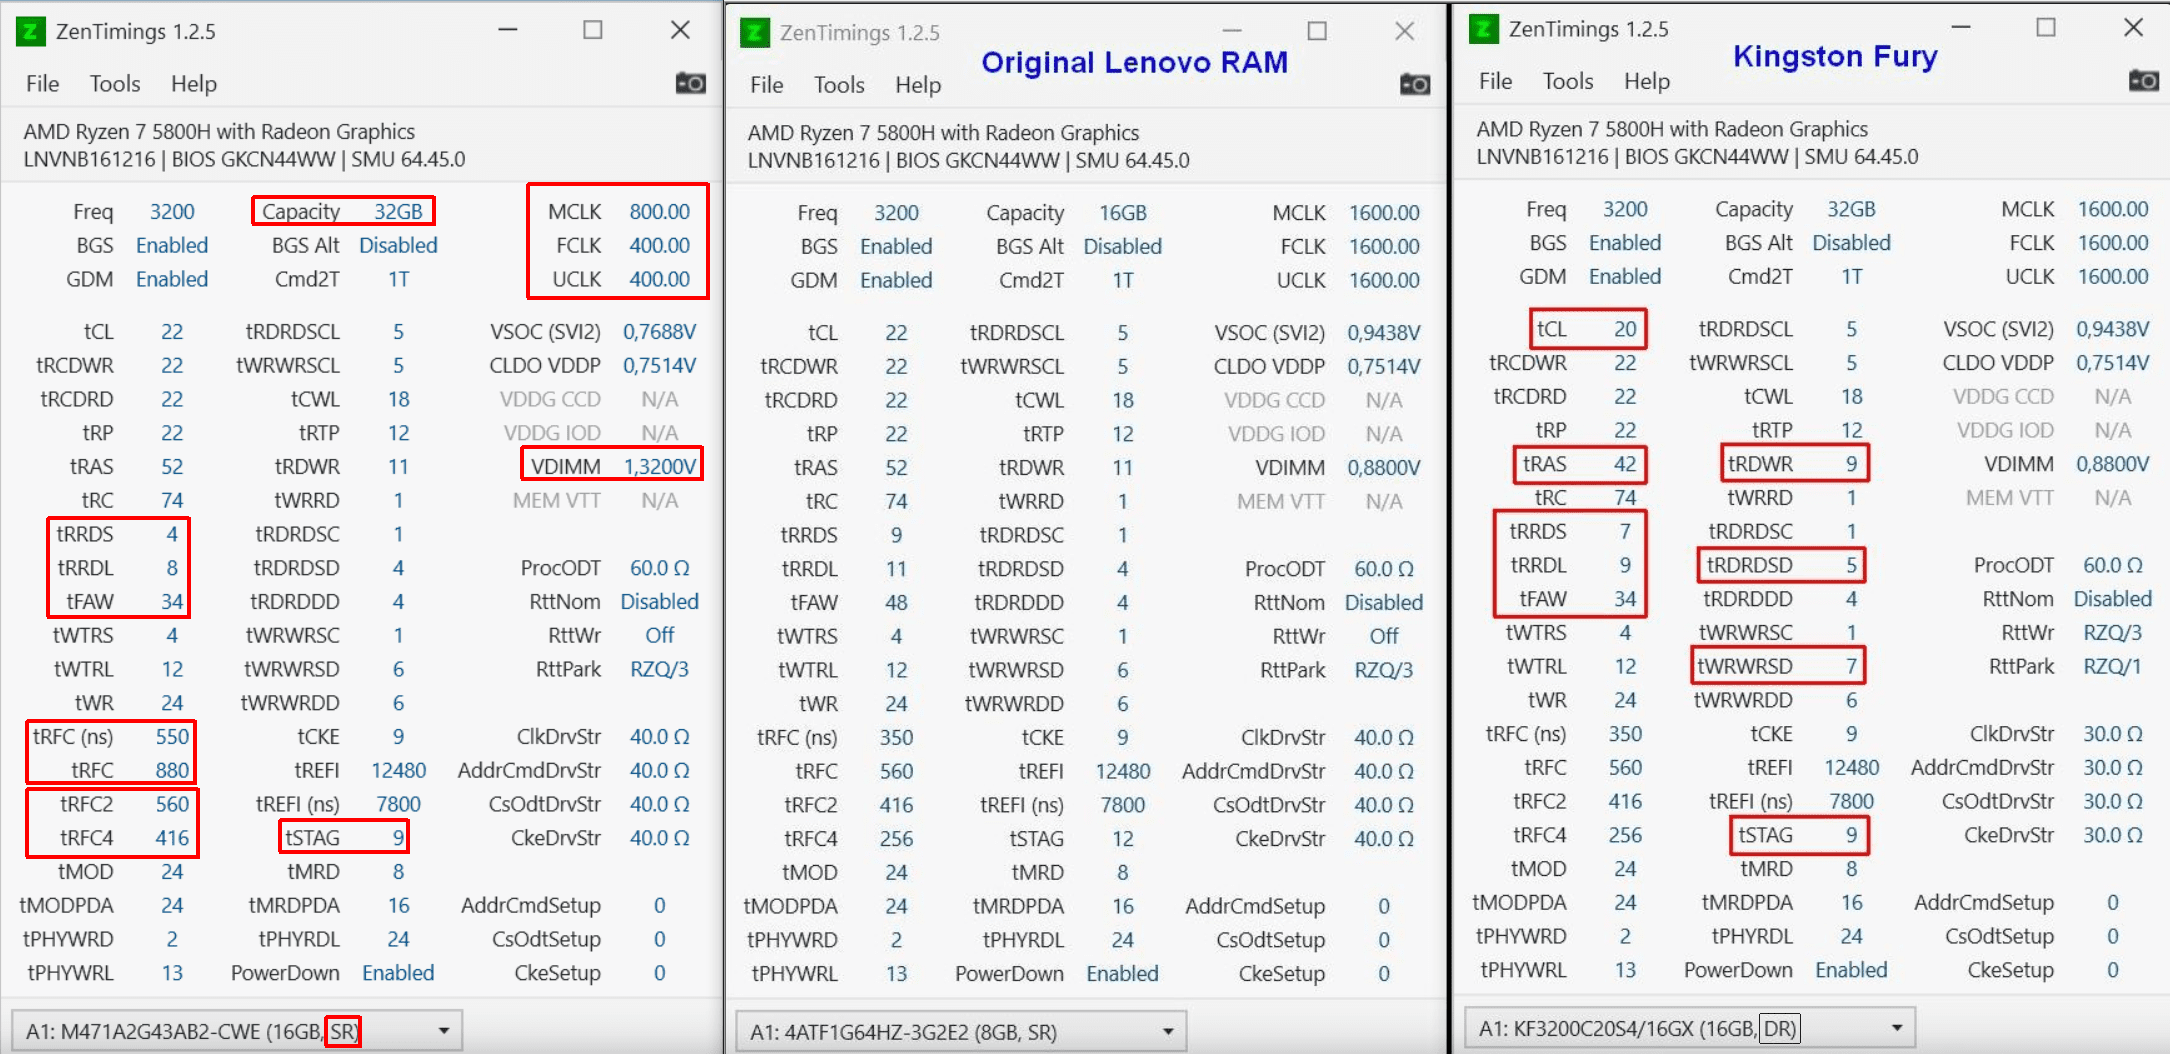Viewport: 2170px width, 1054px height.
Task: Click the tWRWRSD value 7 in the Kingston Fury window
Action: tap(1852, 666)
